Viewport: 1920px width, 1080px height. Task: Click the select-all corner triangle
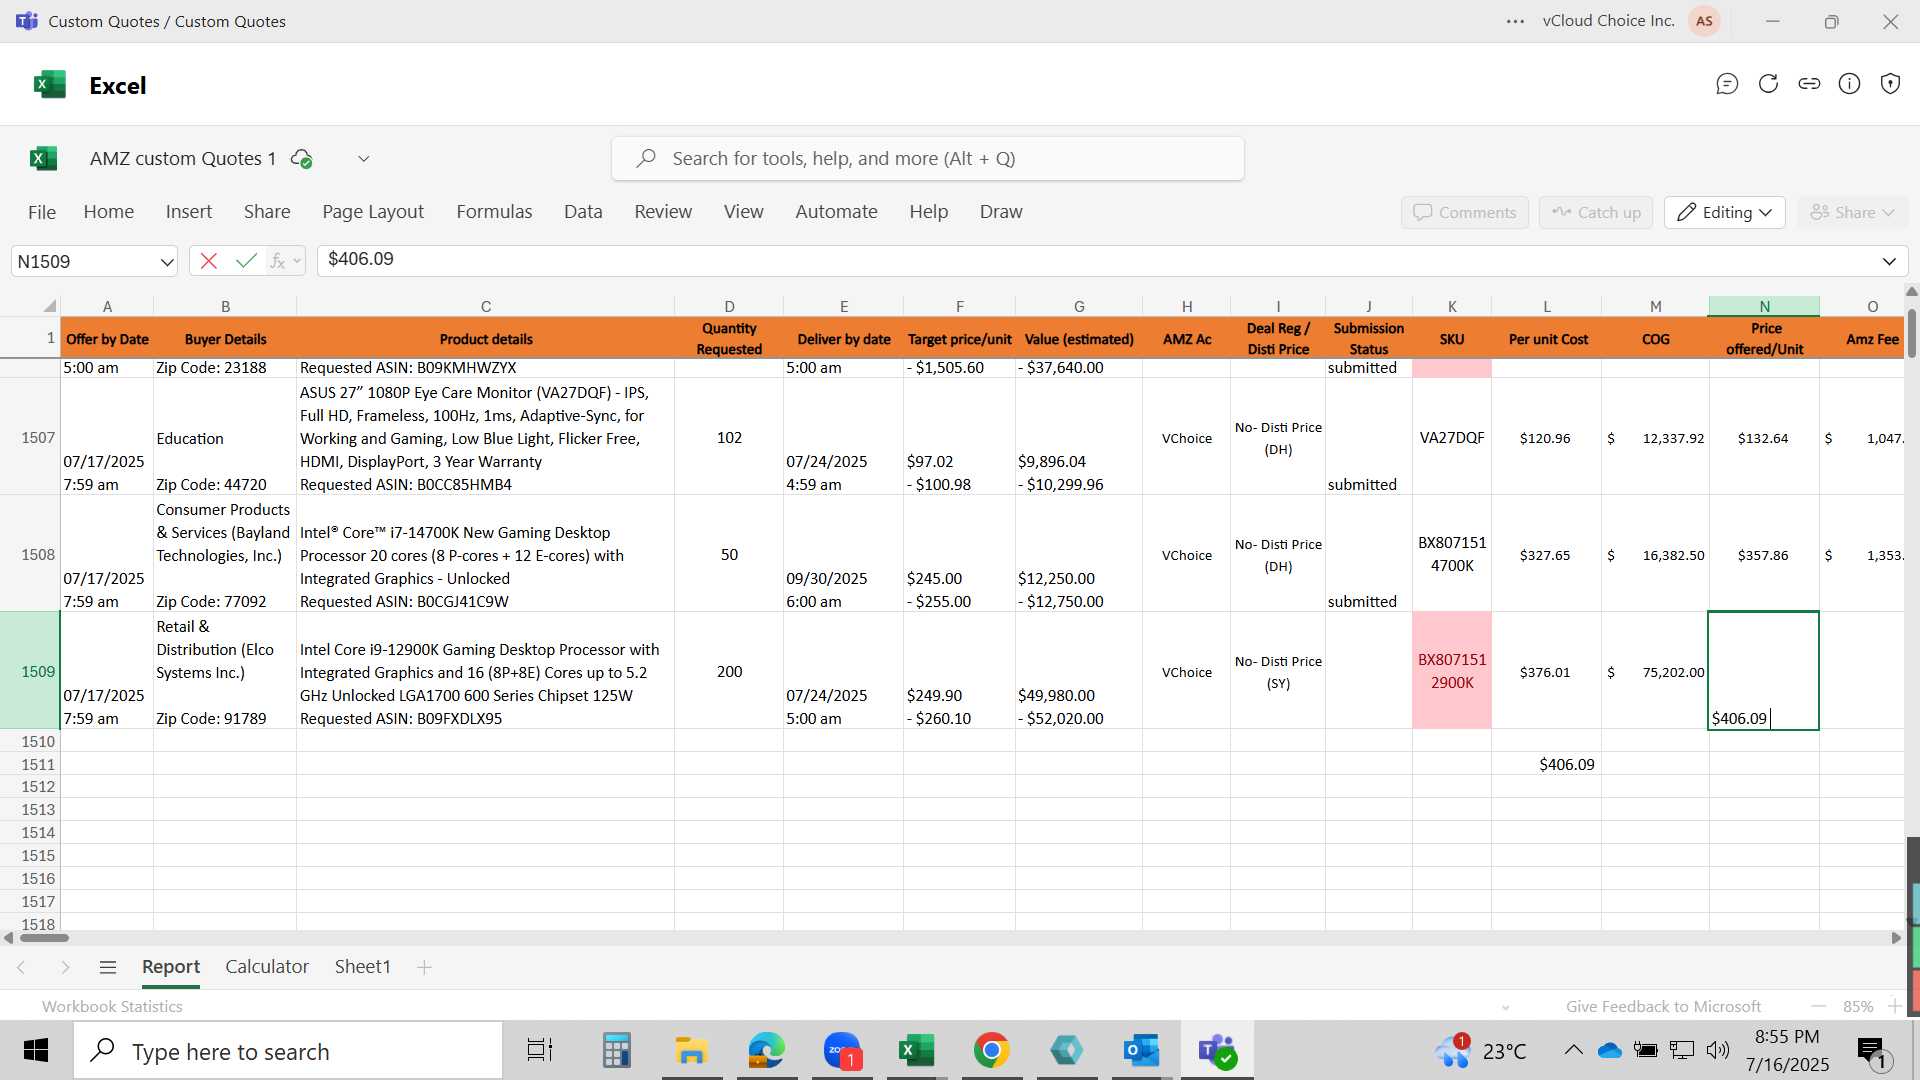49,306
